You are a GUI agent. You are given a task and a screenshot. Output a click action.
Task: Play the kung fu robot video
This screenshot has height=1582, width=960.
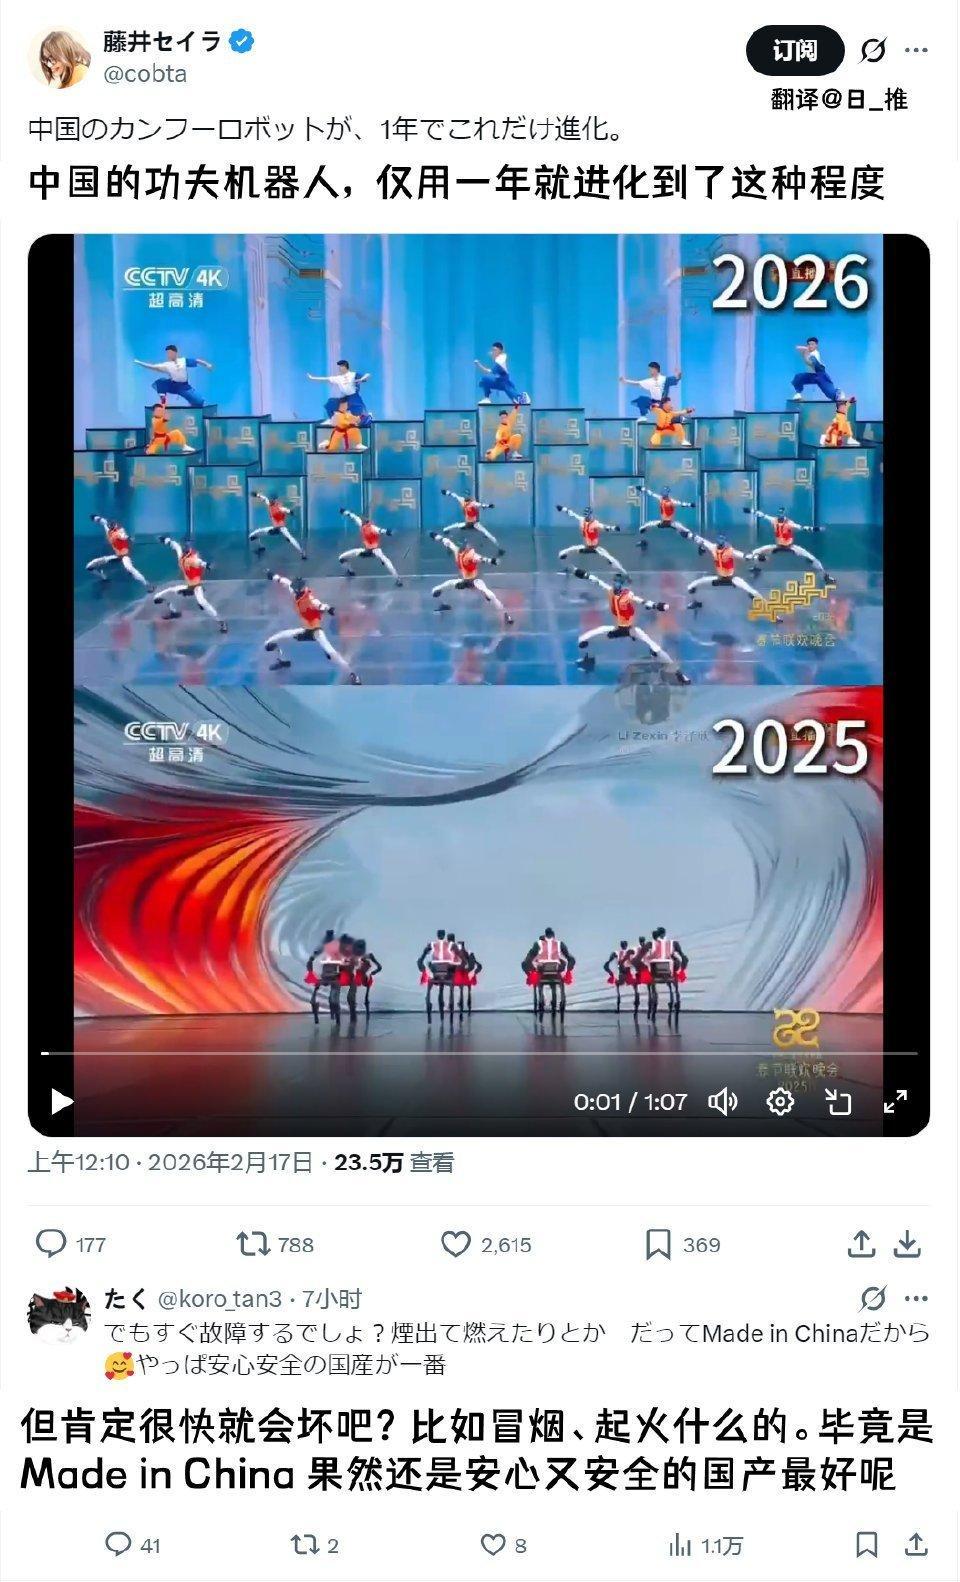tap(62, 1101)
